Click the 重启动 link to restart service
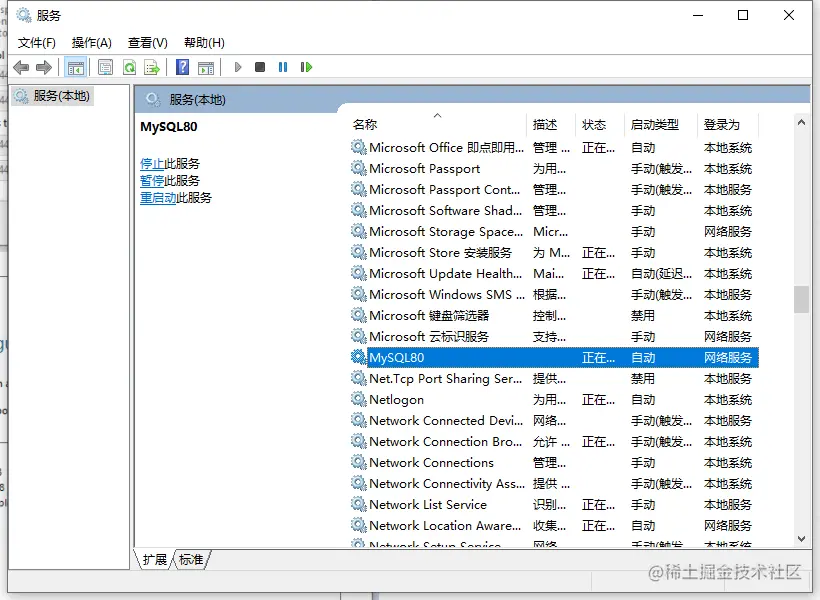820x600 pixels. click(x=158, y=198)
